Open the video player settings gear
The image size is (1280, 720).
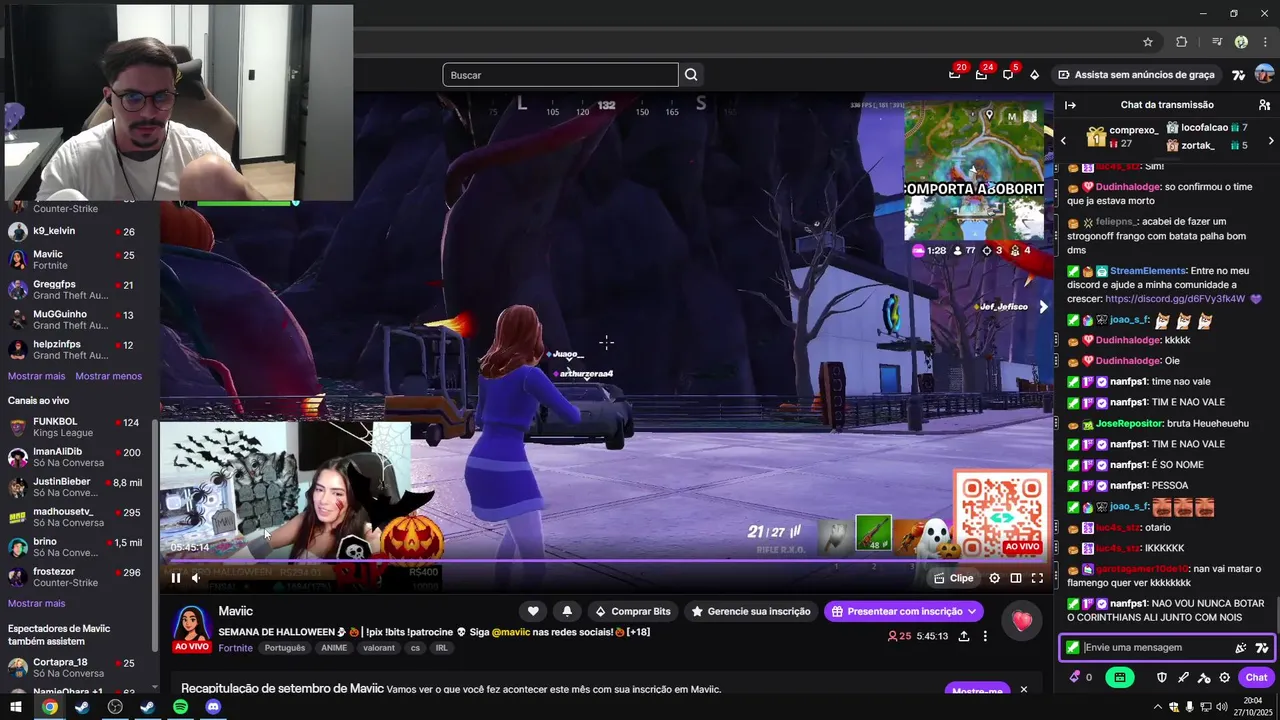pos(994,578)
